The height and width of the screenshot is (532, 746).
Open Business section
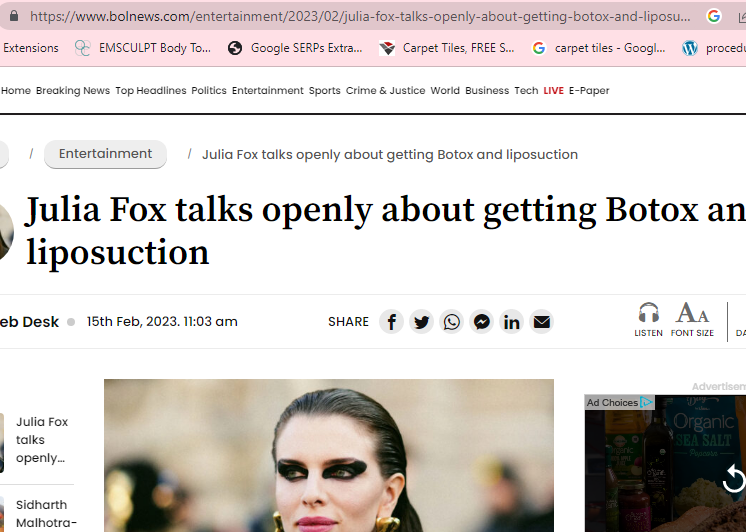point(487,90)
